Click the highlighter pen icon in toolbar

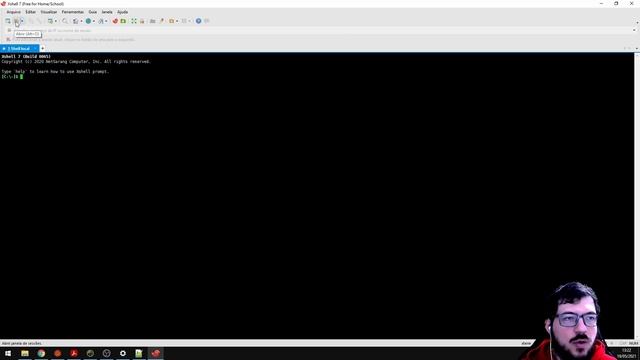[162, 21]
